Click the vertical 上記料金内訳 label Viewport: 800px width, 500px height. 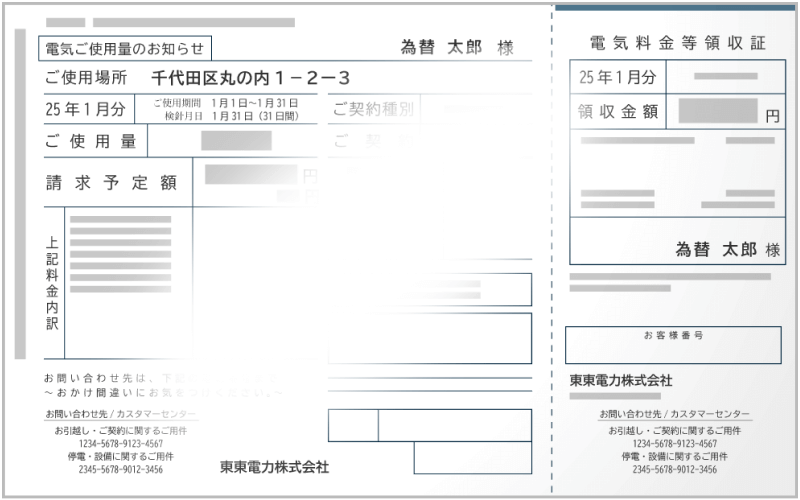coord(52,283)
